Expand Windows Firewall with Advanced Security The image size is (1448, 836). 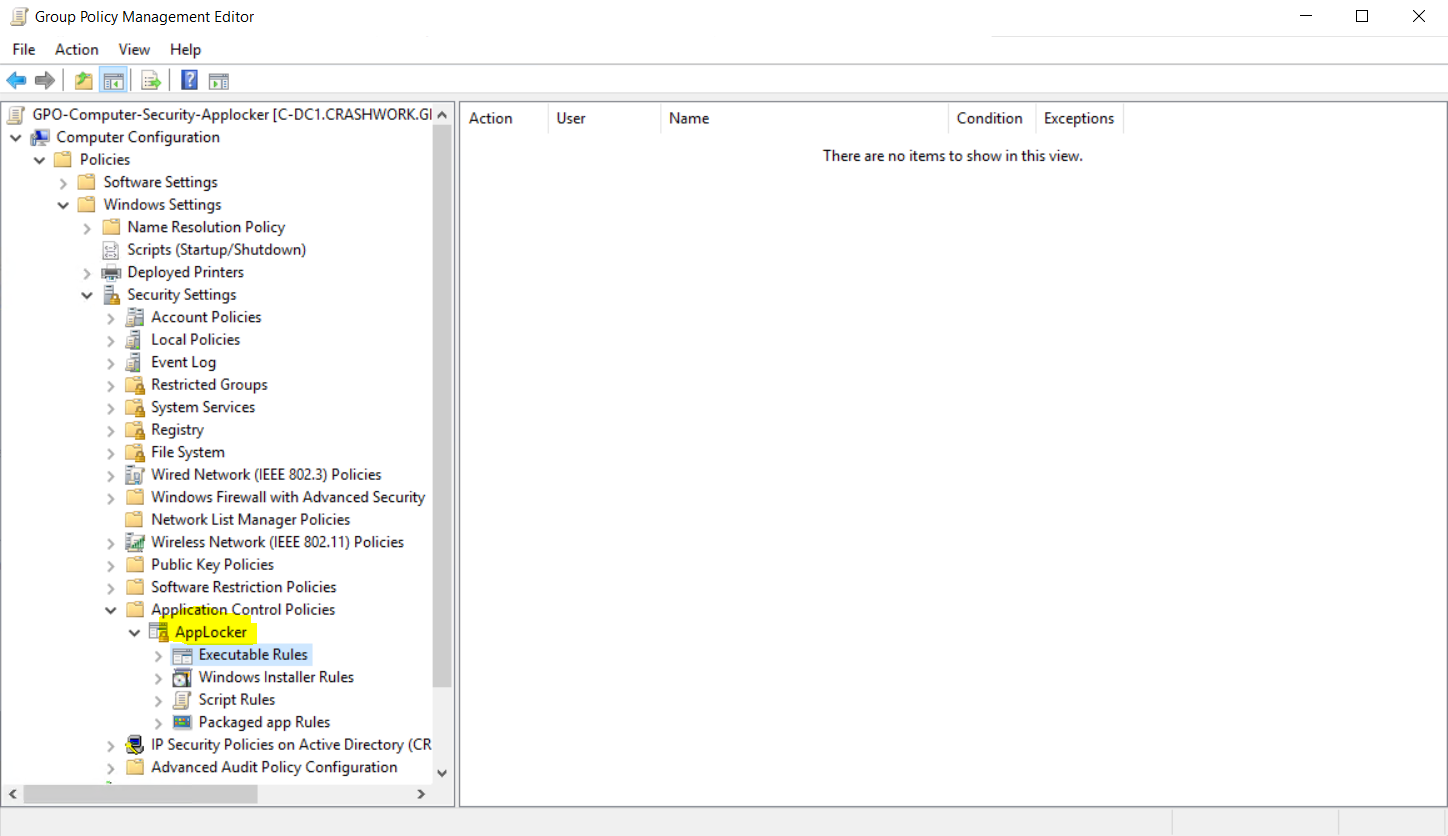(111, 497)
